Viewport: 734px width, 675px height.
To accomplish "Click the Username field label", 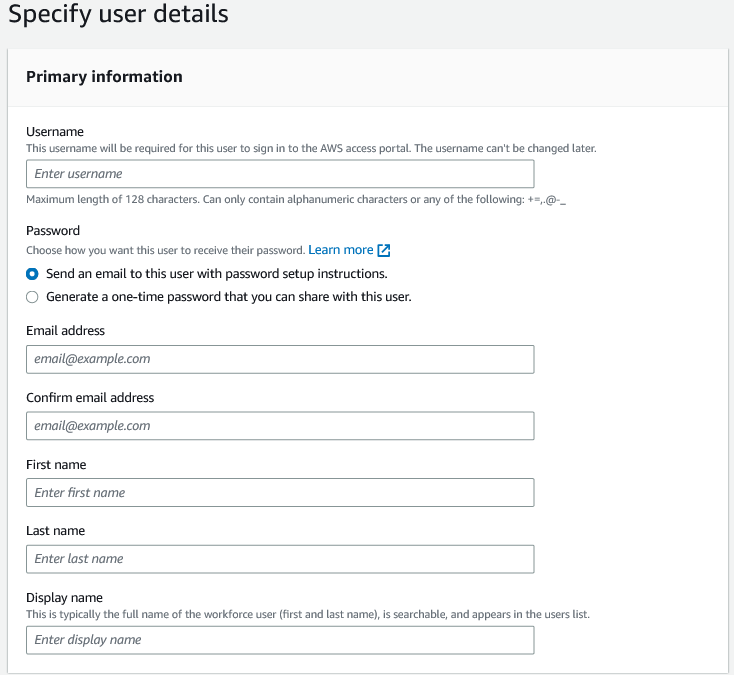I will click(55, 132).
